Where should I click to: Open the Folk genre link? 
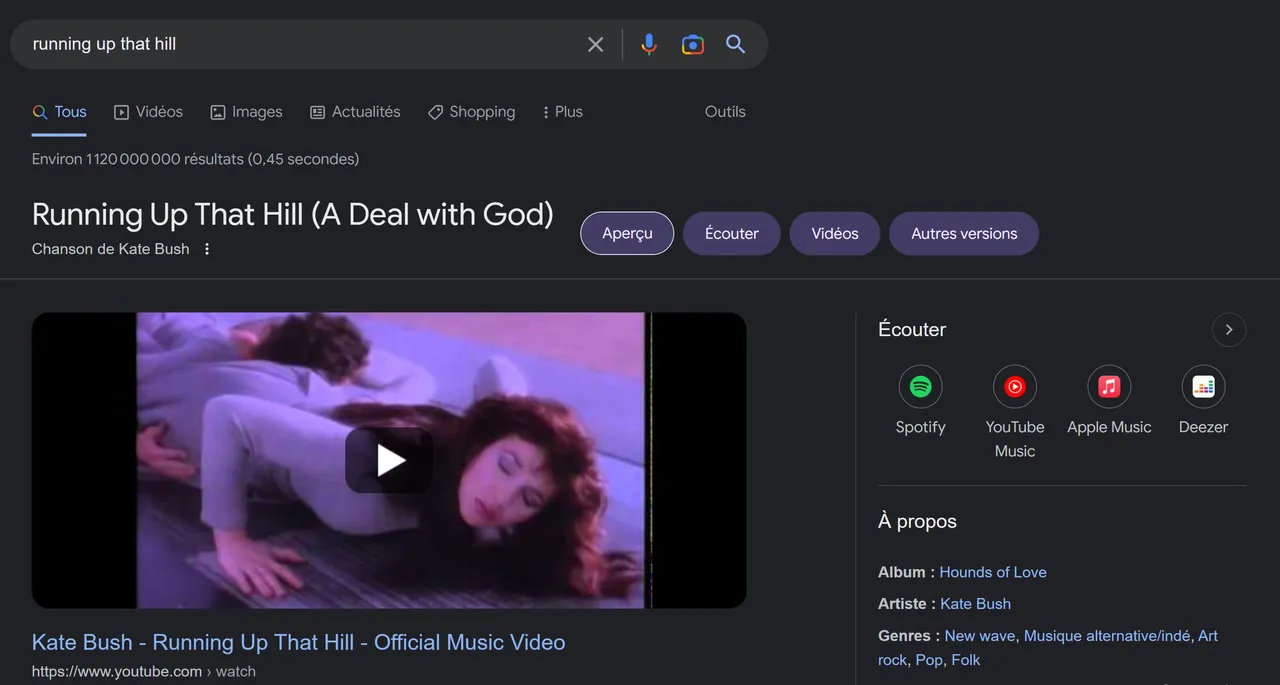click(x=966, y=660)
